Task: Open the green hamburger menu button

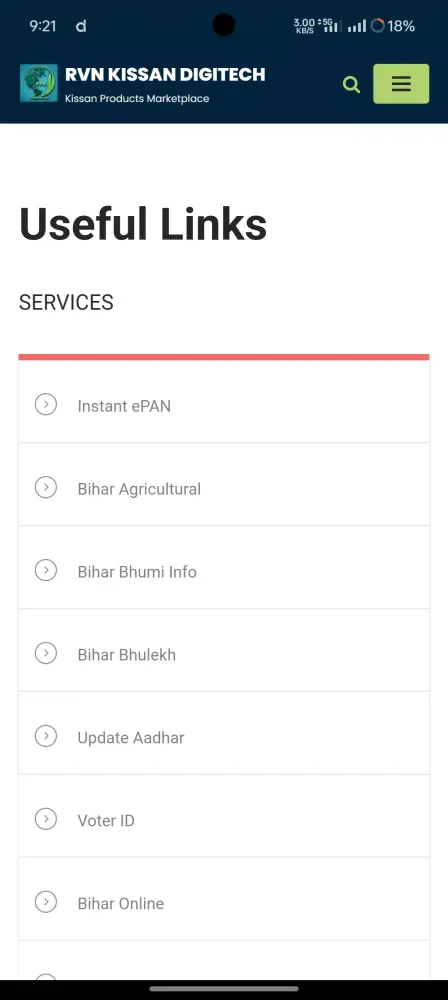Action: [x=401, y=84]
